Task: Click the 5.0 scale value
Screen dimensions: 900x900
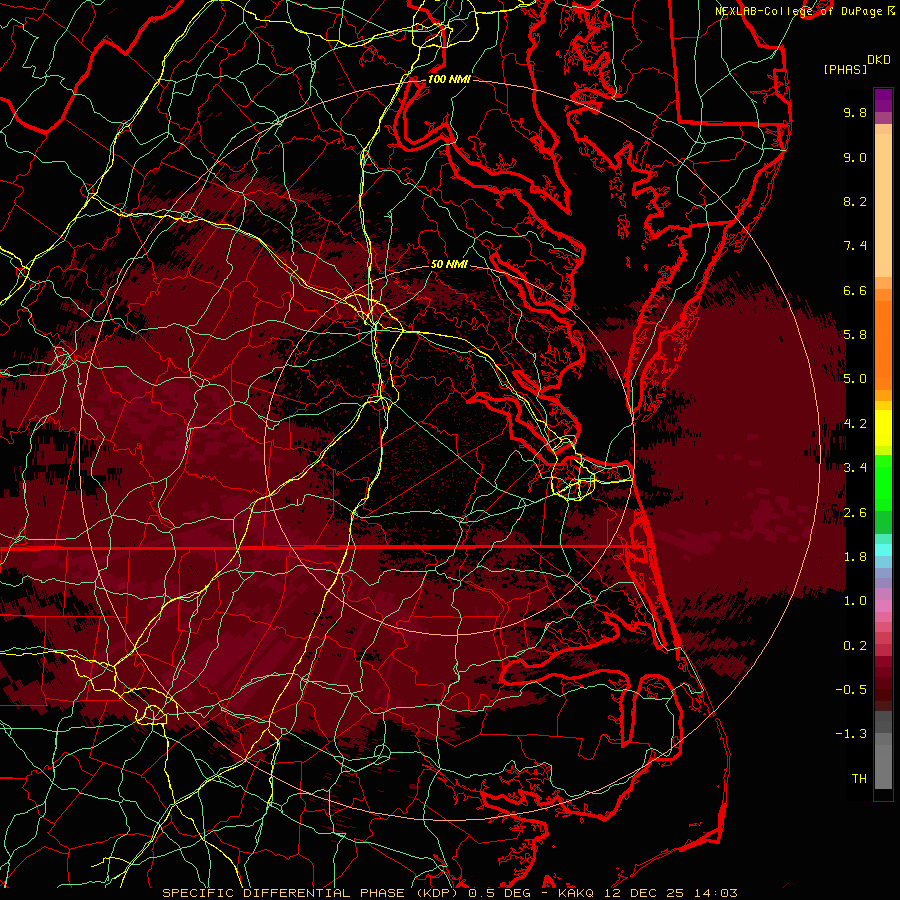Action: coord(855,379)
